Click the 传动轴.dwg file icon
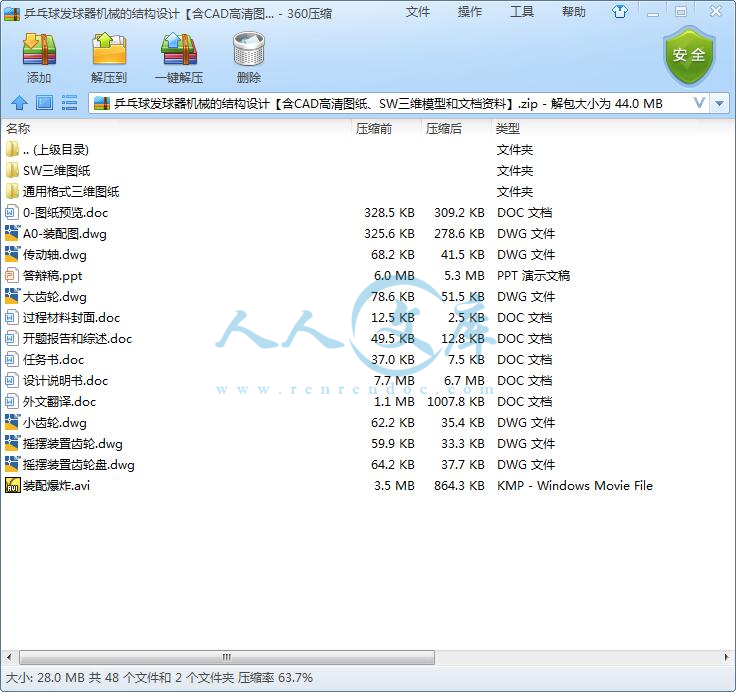The image size is (736, 692). [12, 254]
